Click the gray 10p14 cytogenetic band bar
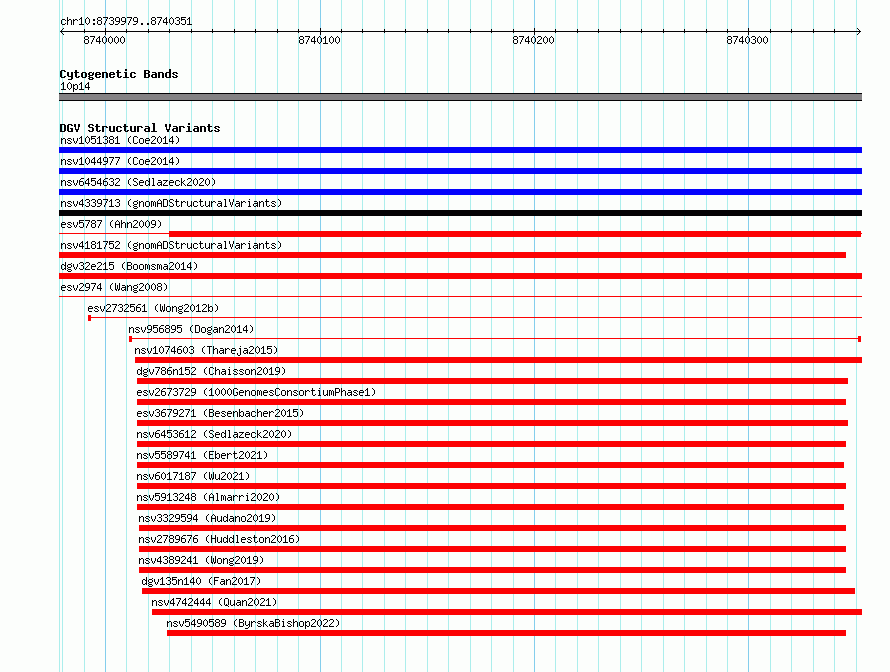The image size is (890, 672). pos(460,97)
